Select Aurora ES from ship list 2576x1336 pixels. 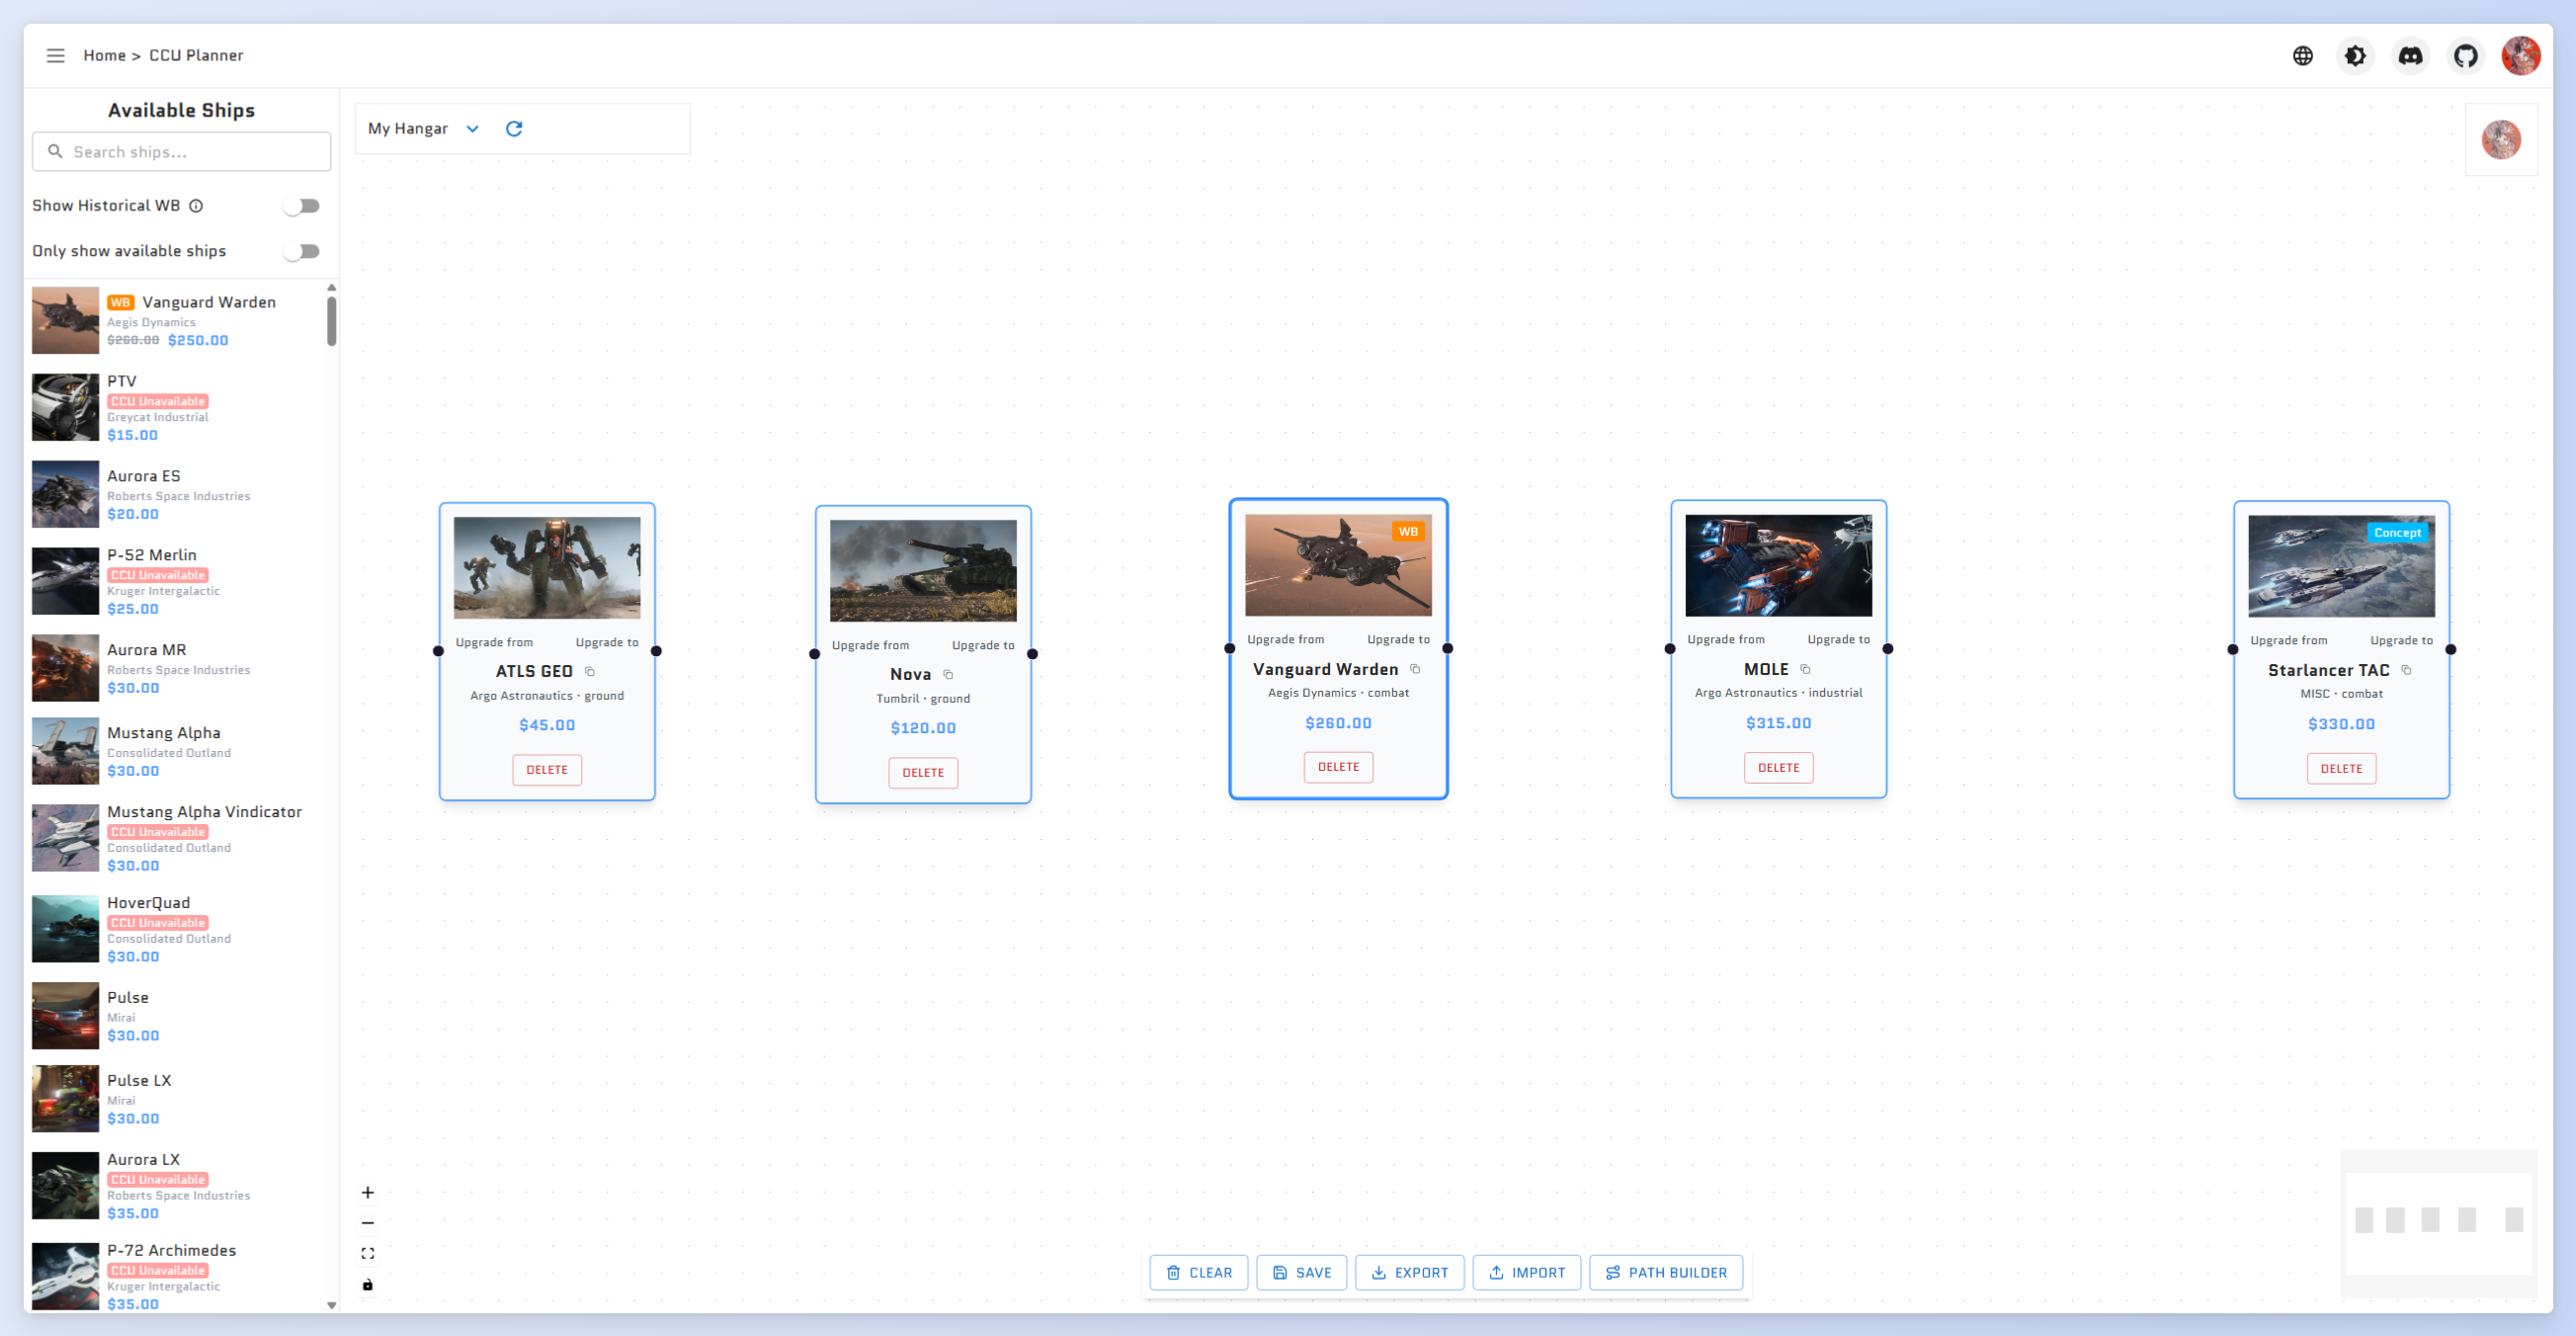point(143,476)
